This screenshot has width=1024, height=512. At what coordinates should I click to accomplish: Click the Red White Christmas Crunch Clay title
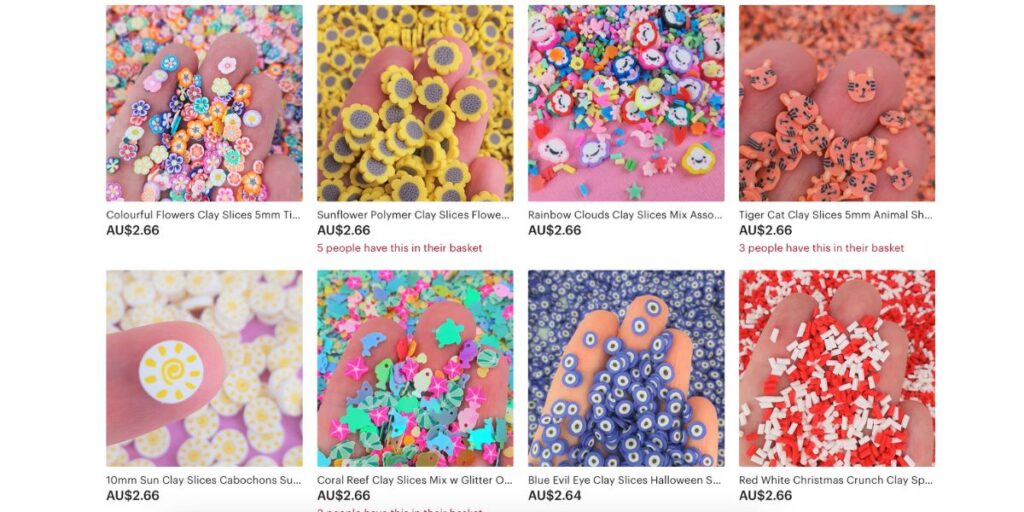tap(837, 480)
